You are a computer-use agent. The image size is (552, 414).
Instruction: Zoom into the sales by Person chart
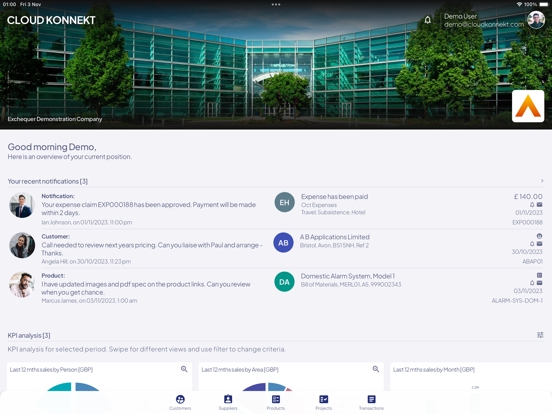(184, 369)
